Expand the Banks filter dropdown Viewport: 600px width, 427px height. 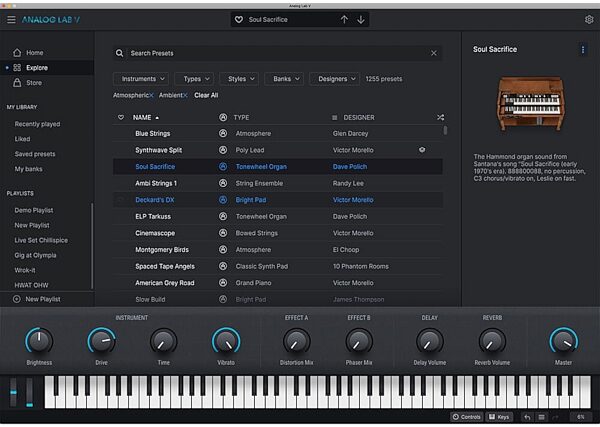284,79
